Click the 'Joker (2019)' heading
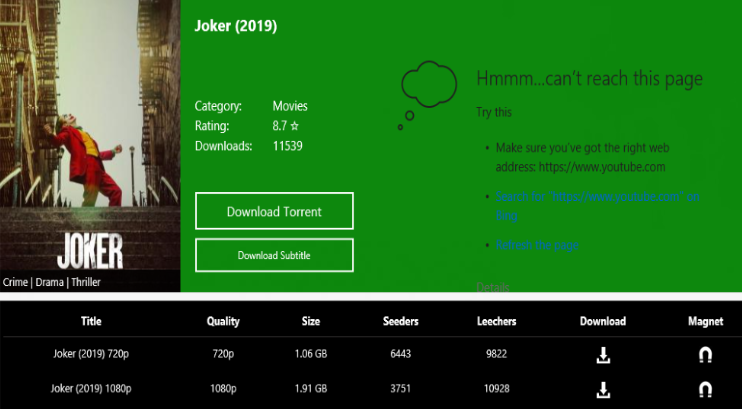Image resolution: width=742 pixels, height=409 pixels. (x=236, y=26)
